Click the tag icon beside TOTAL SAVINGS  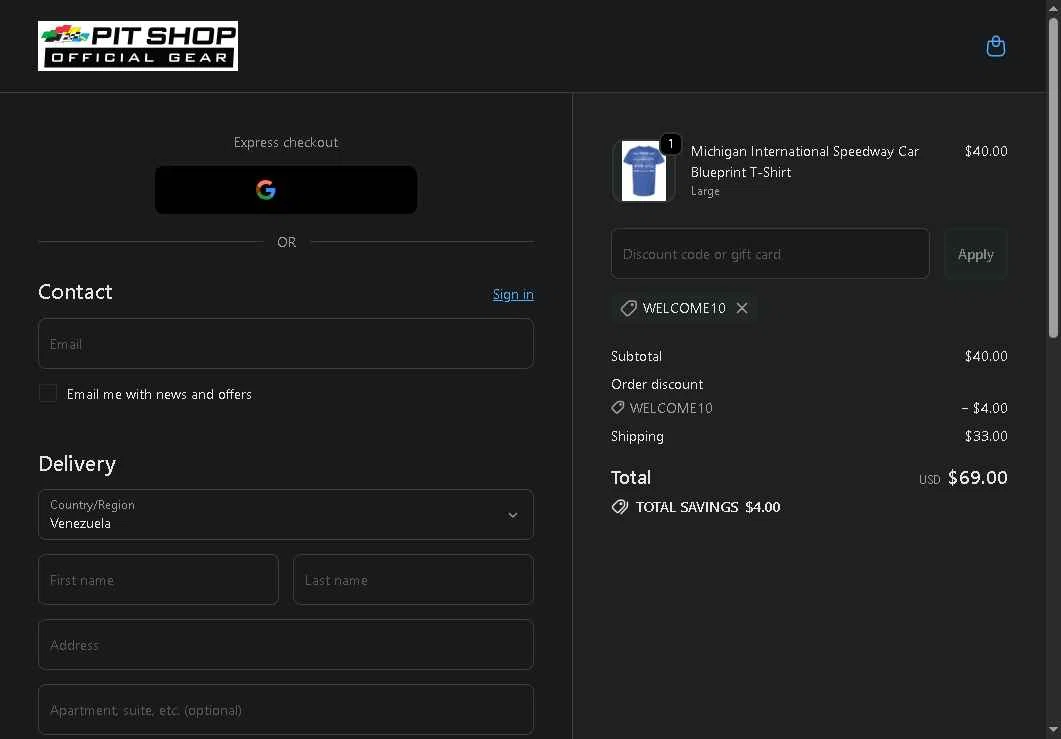620,507
